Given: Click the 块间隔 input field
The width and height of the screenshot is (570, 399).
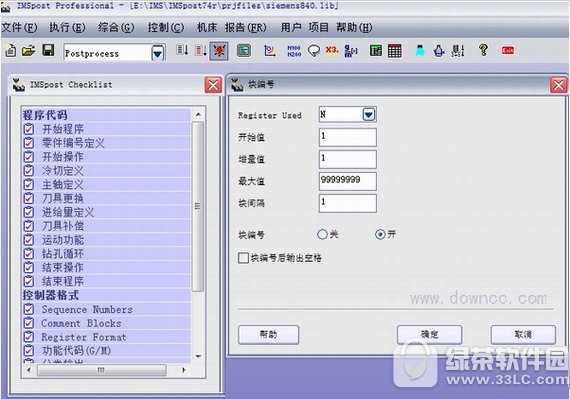Looking at the screenshot, I should [x=348, y=203].
